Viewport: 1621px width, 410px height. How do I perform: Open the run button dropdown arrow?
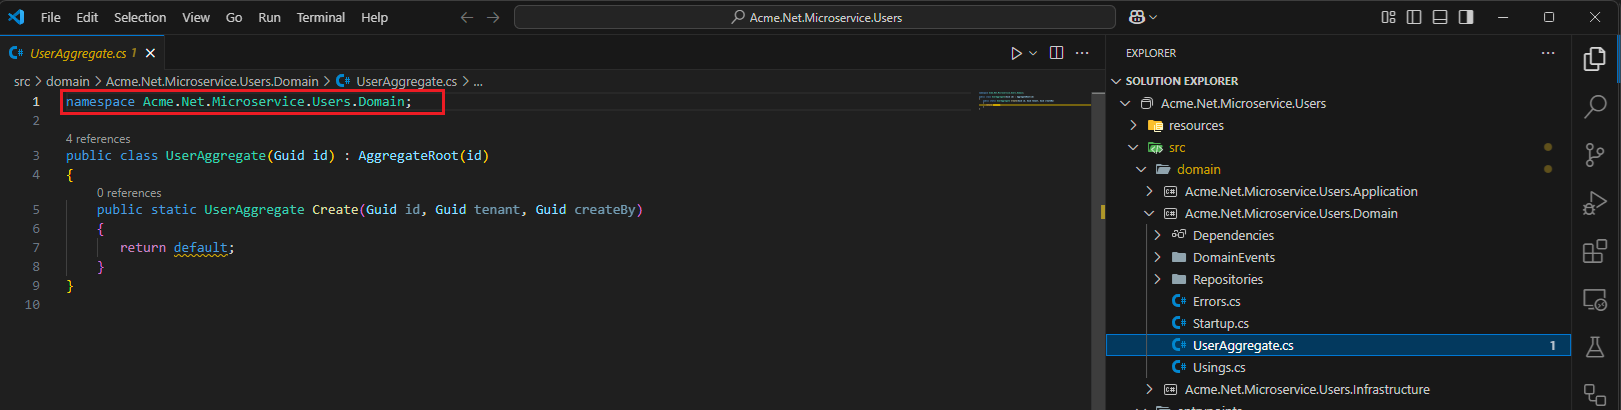click(1033, 53)
